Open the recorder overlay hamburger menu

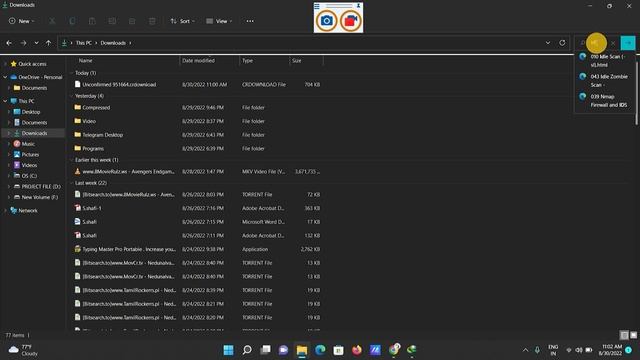tap(317, 6)
